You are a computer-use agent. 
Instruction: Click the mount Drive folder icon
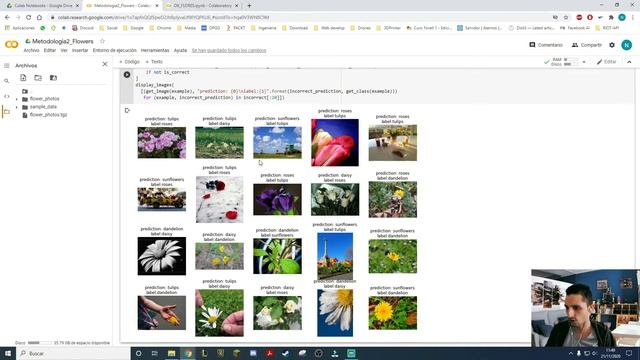pyautogui.click(x=53, y=78)
